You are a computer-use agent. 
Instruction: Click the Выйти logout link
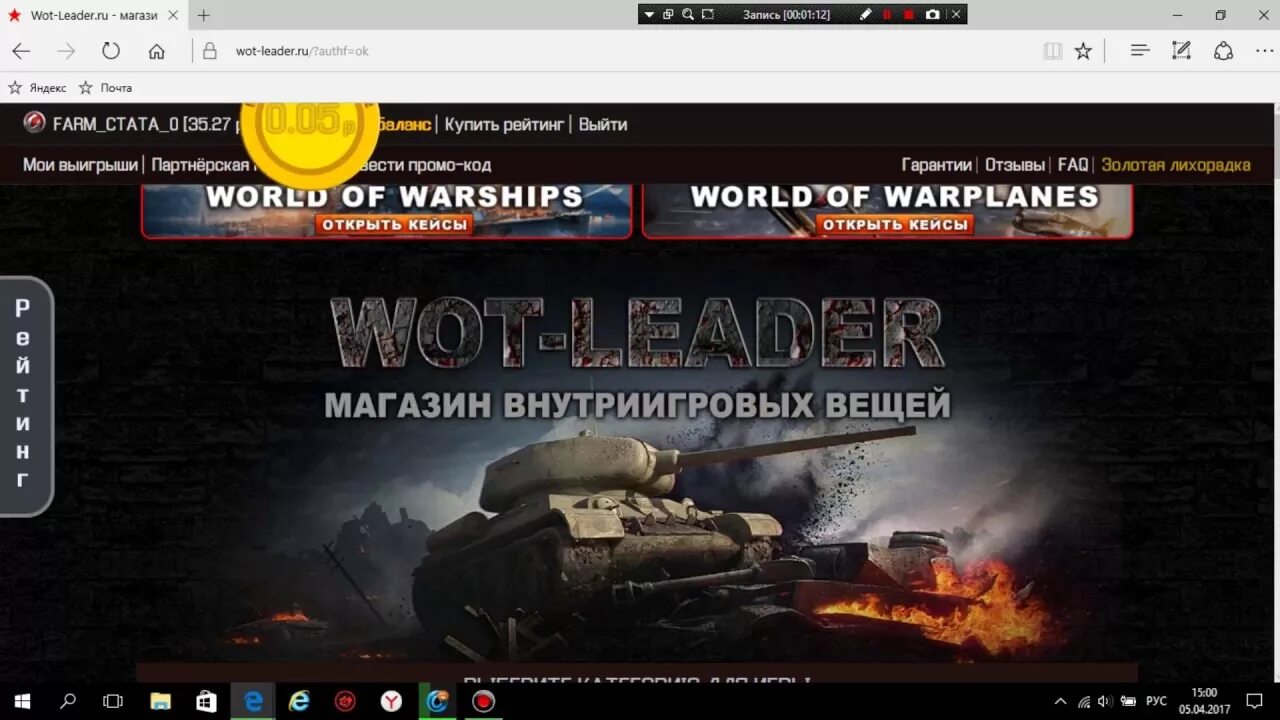(x=603, y=124)
